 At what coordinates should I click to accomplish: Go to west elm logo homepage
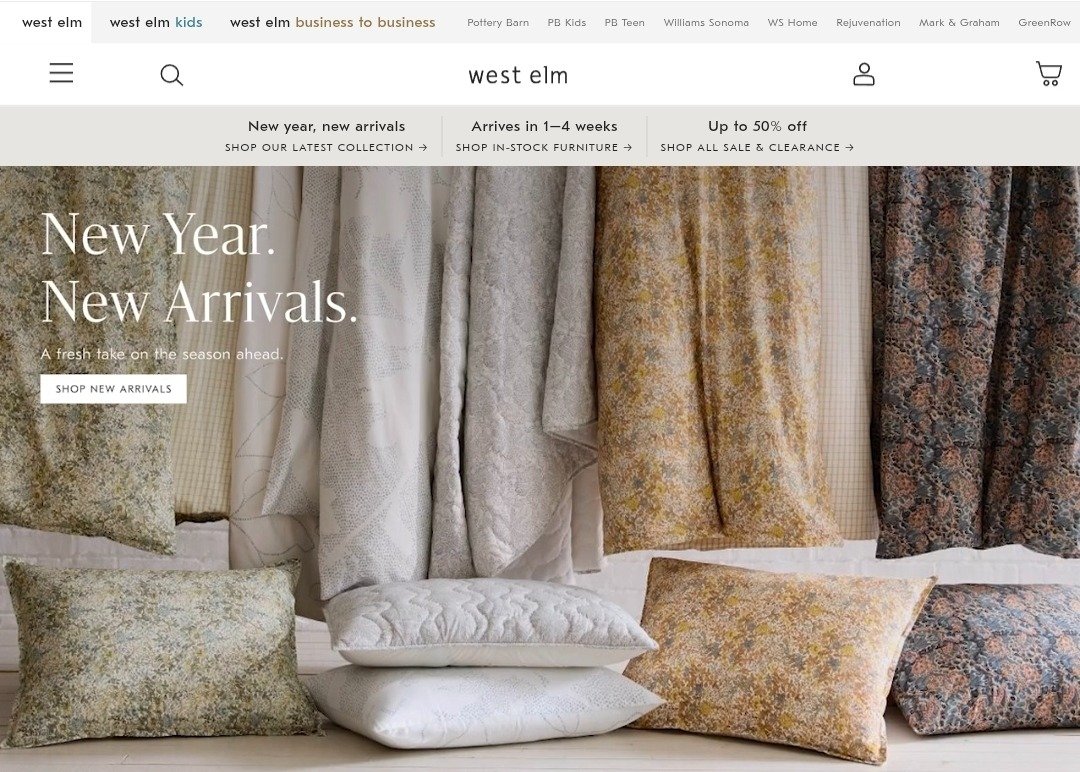click(518, 75)
